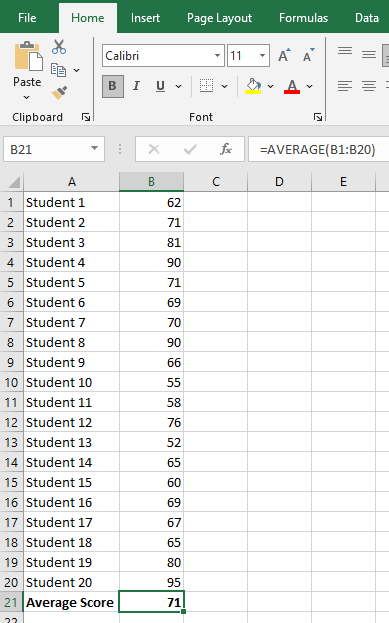
Task: Apply yellow fill color bucket
Action: click(253, 86)
